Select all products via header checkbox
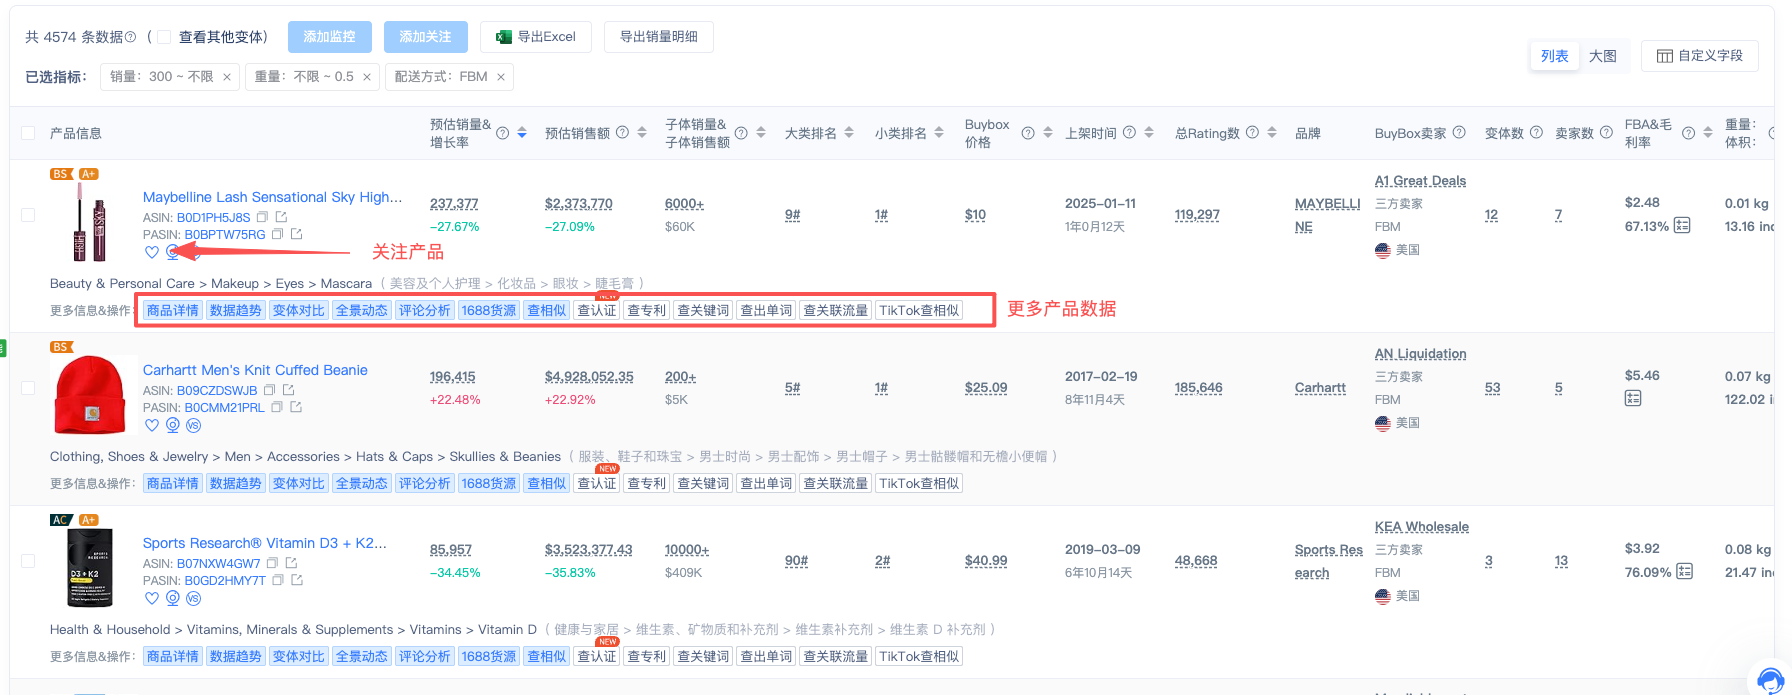1792x695 pixels. pos(28,133)
